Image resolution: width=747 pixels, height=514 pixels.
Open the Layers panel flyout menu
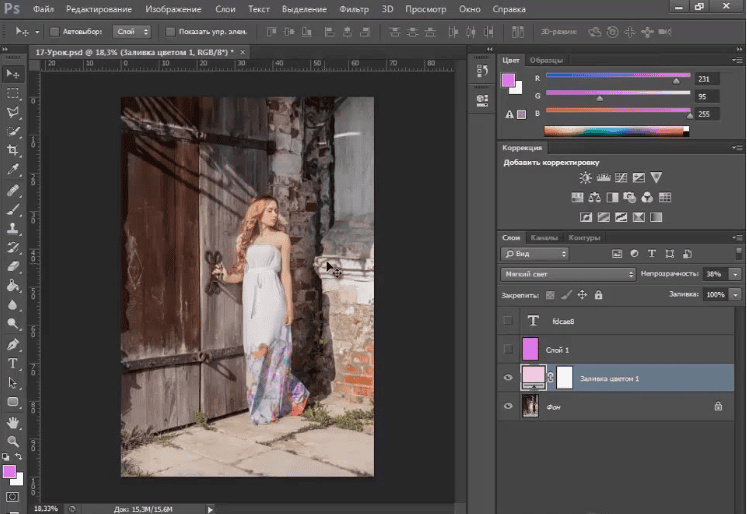(737, 238)
